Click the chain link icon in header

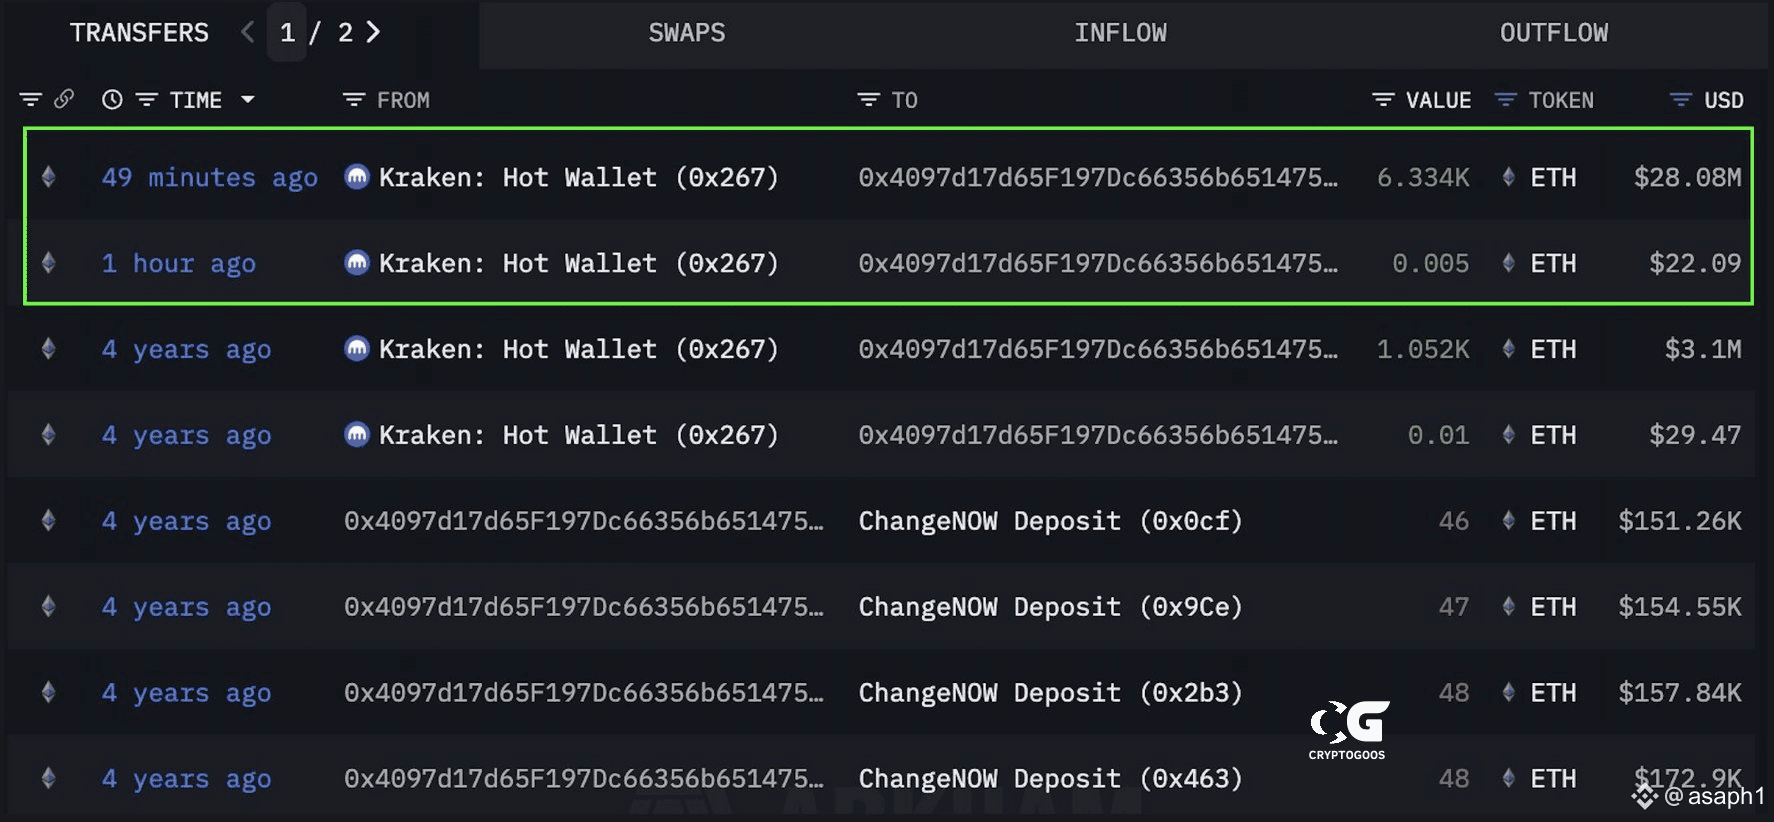click(x=64, y=99)
